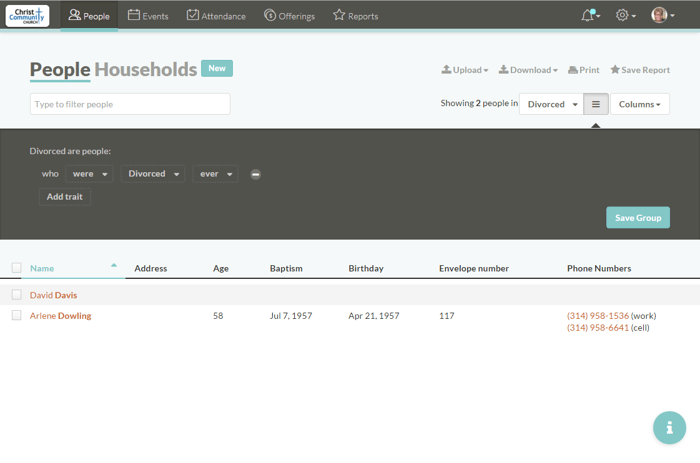Go to the Offerings tab
Image resolution: width=700 pixels, height=463 pixels.
pos(289,16)
